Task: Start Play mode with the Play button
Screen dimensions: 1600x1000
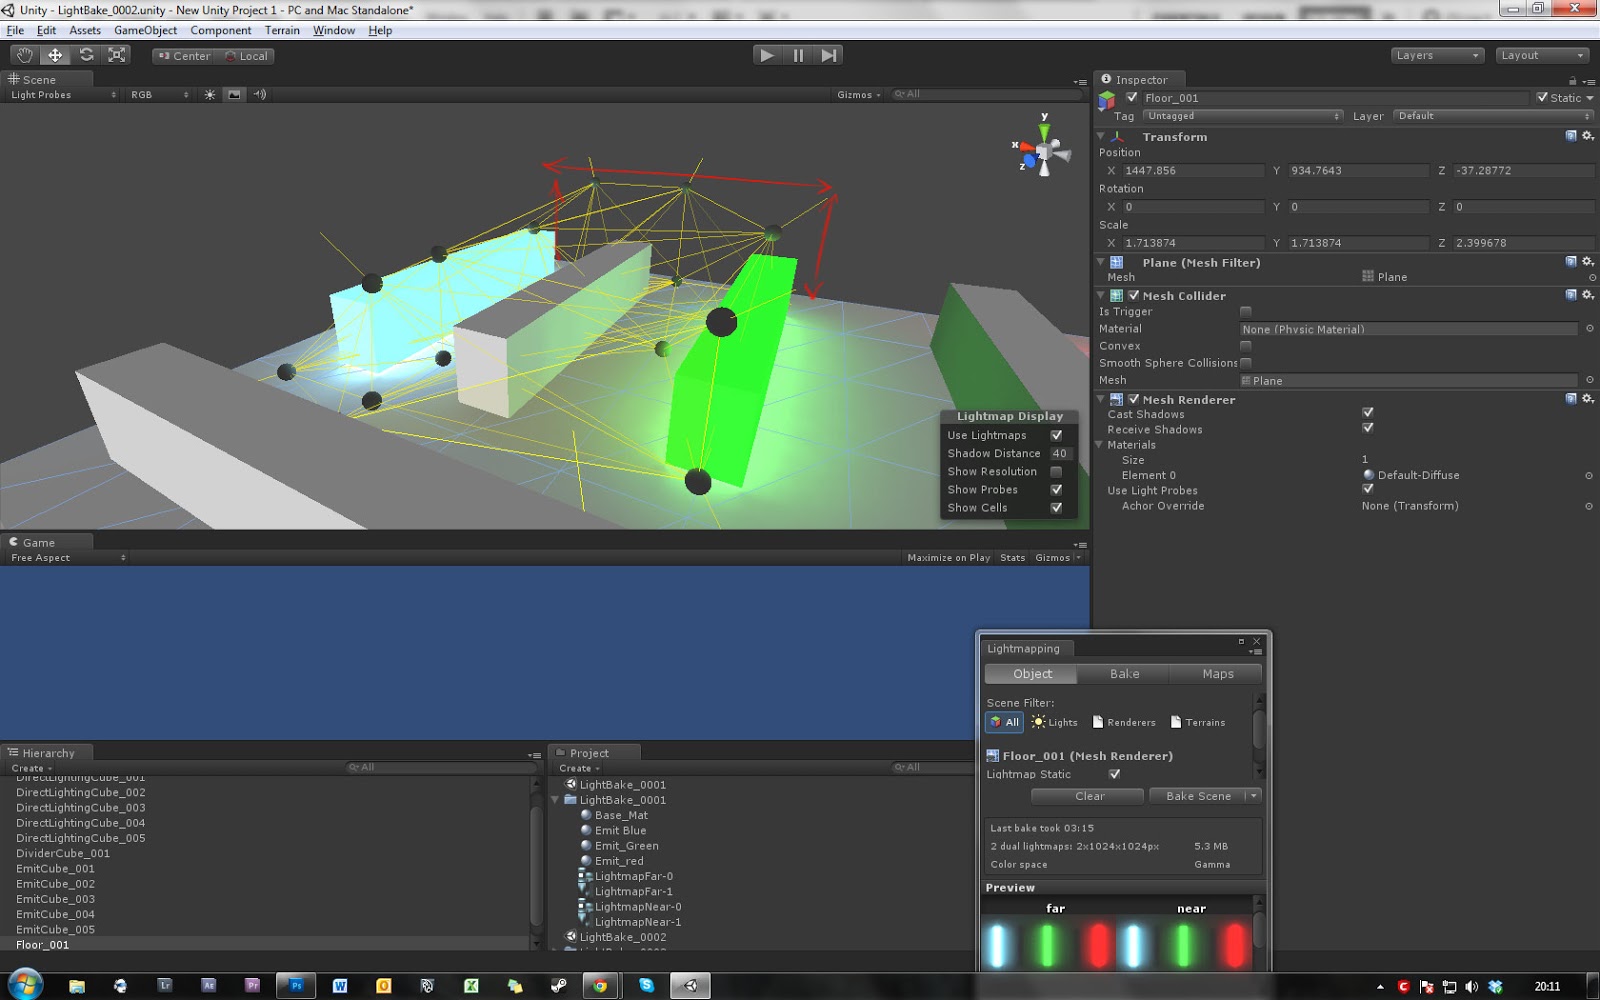Action: tap(767, 56)
